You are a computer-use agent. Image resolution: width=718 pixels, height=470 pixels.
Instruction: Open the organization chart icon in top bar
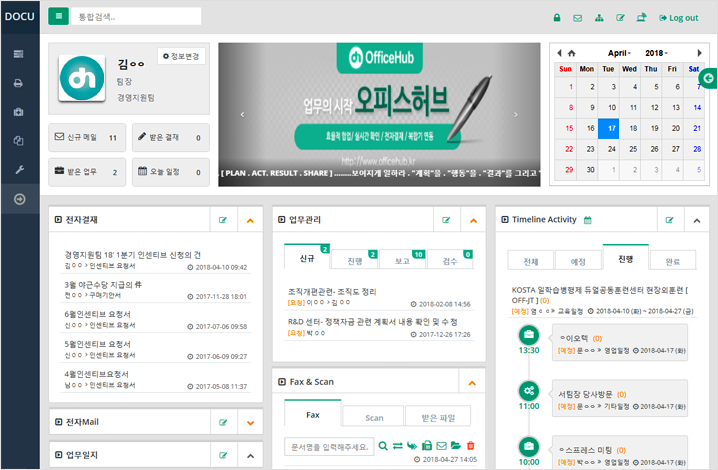(x=599, y=18)
